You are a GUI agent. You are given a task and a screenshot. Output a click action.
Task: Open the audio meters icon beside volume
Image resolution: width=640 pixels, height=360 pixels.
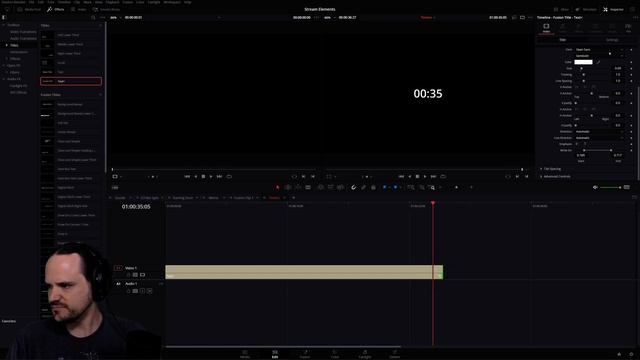click(x=627, y=187)
